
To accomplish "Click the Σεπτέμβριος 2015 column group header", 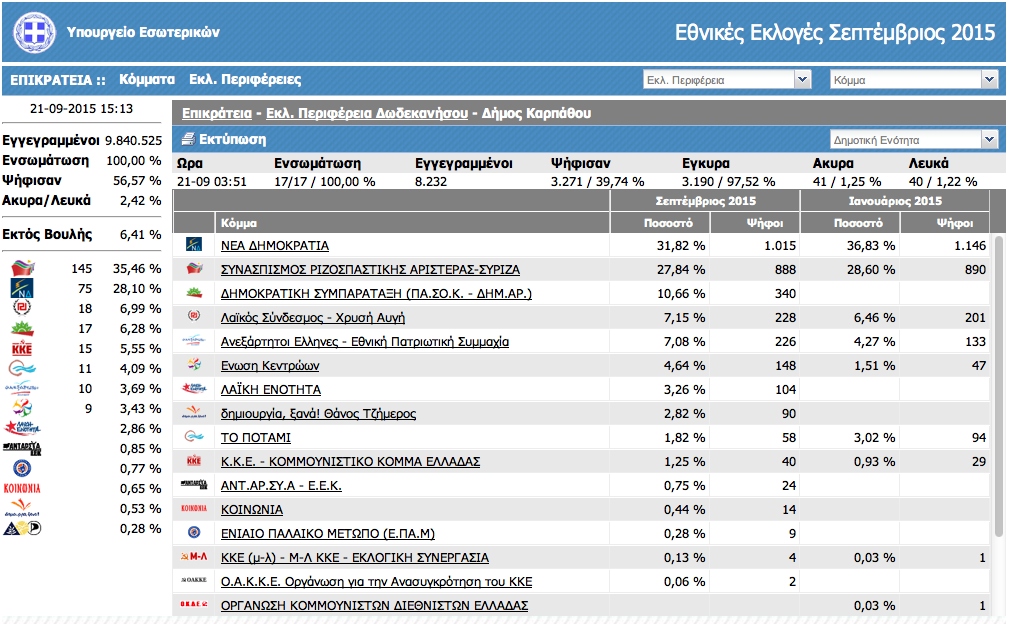I will coord(706,201).
